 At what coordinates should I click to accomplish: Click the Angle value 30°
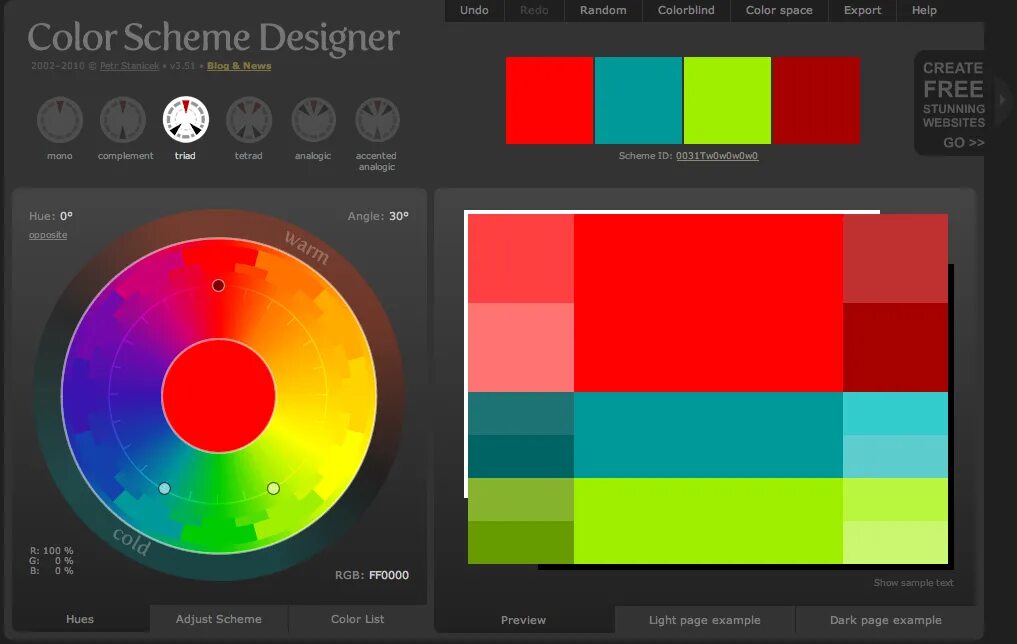coord(398,216)
